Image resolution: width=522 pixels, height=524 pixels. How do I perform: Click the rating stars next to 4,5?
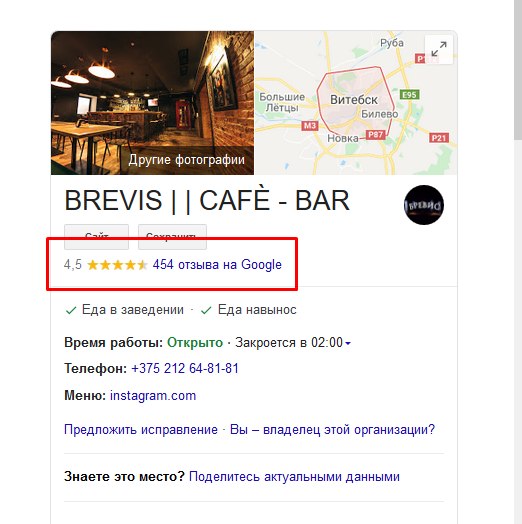pos(117,265)
